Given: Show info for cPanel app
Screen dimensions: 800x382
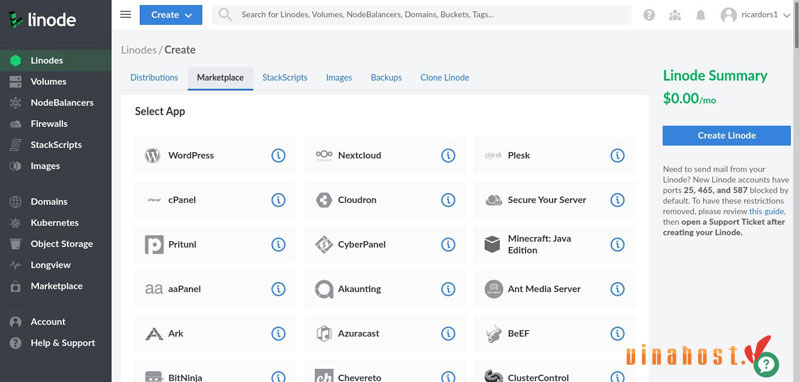Looking at the screenshot, I should 278,200.
